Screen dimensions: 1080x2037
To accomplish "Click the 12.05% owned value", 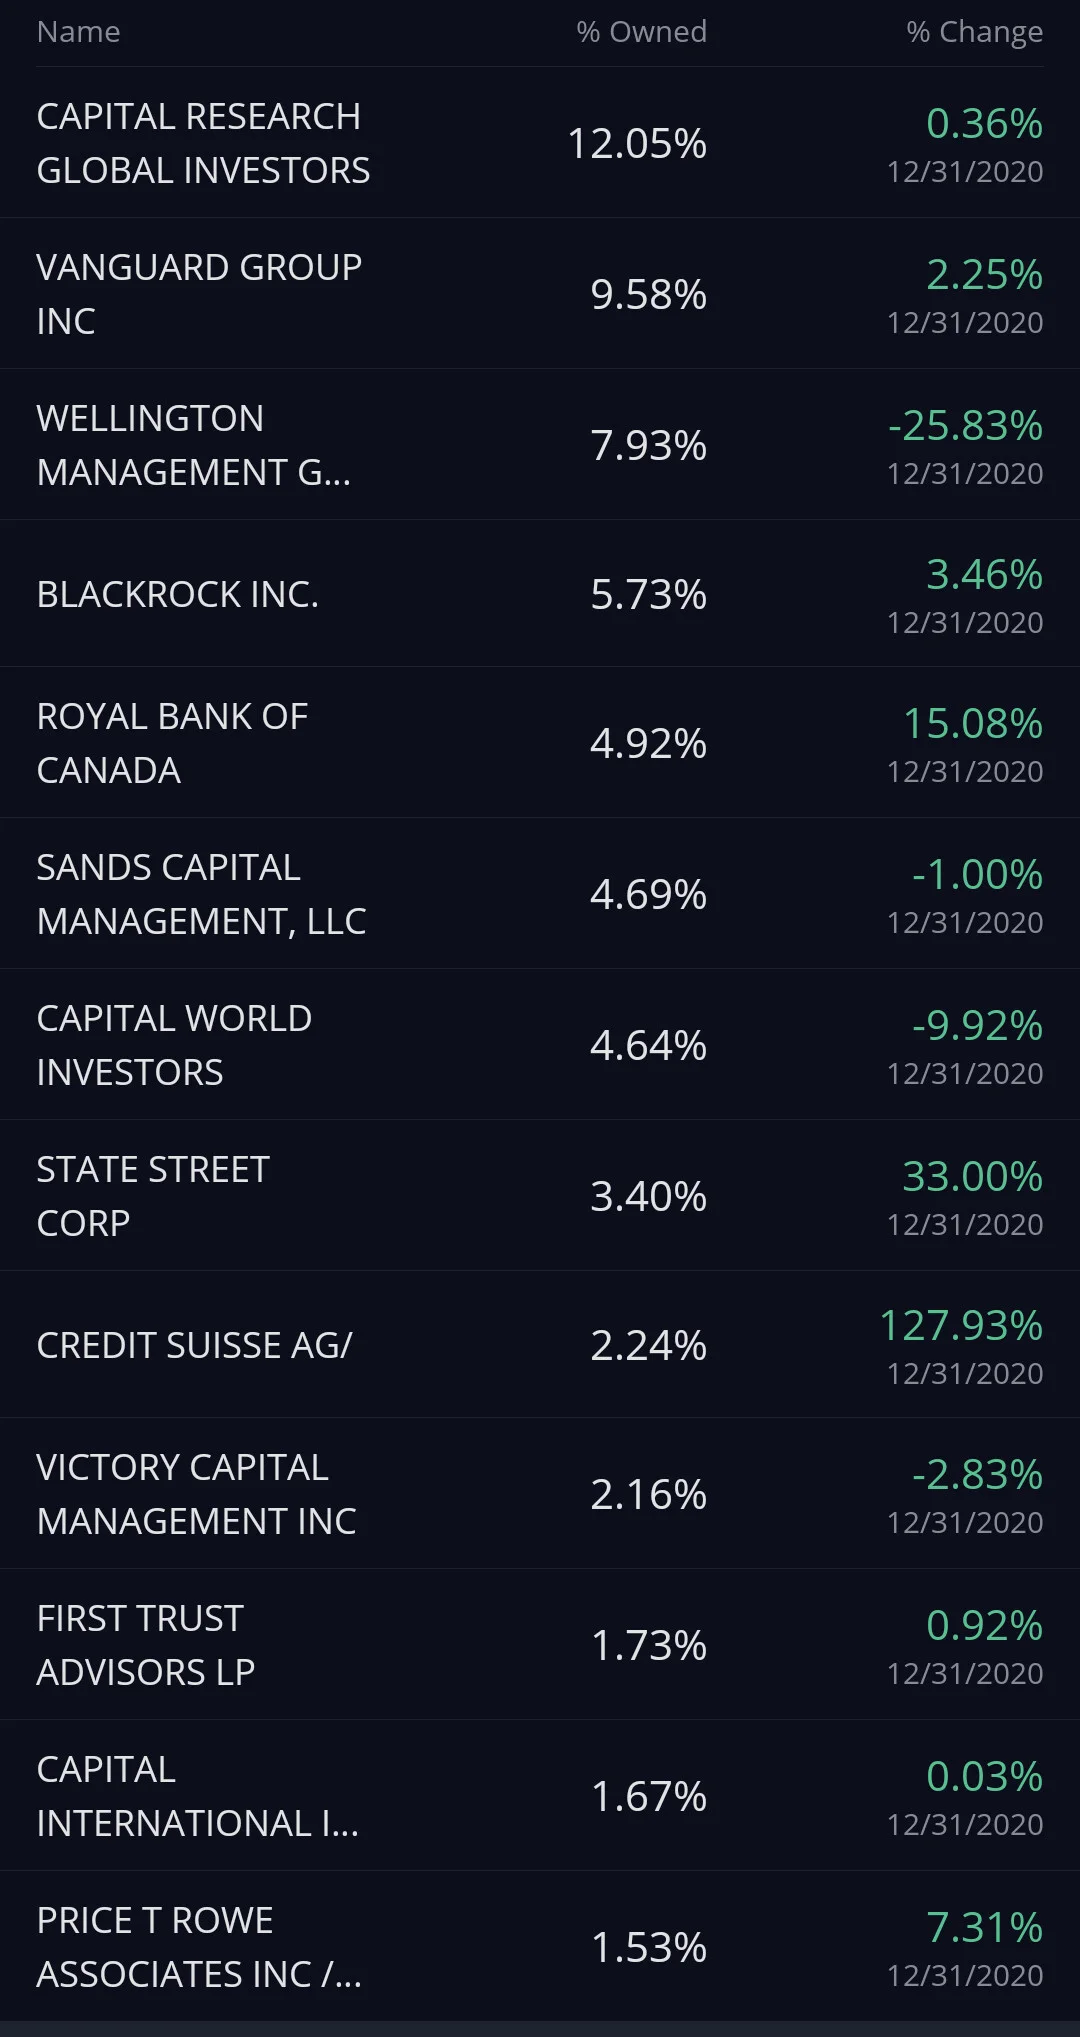I will [637, 143].
